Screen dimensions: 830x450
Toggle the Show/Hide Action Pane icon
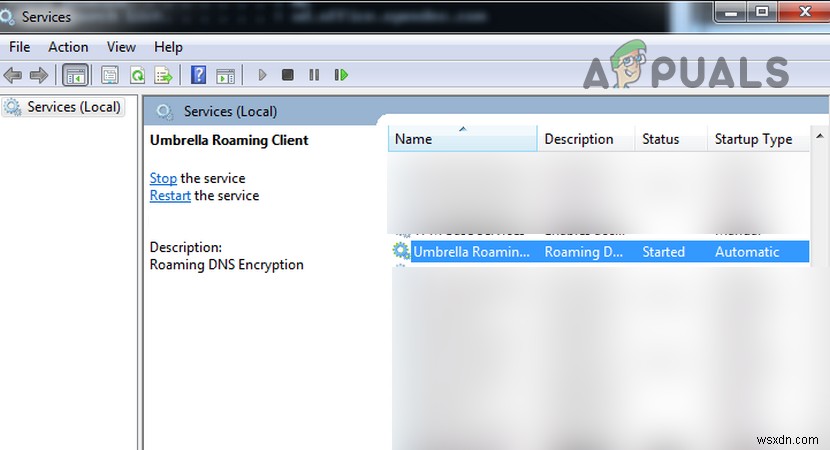tap(225, 76)
